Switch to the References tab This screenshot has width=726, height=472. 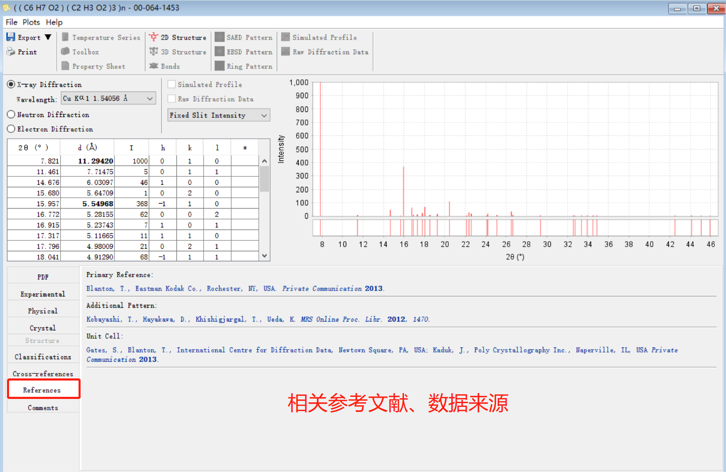[42, 390]
